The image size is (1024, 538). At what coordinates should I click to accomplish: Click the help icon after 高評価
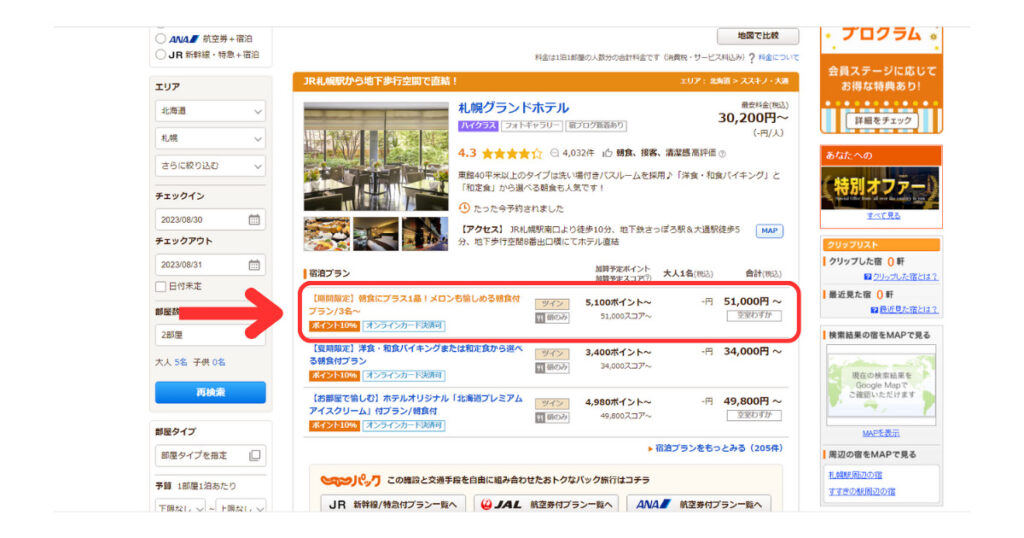pos(722,153)
